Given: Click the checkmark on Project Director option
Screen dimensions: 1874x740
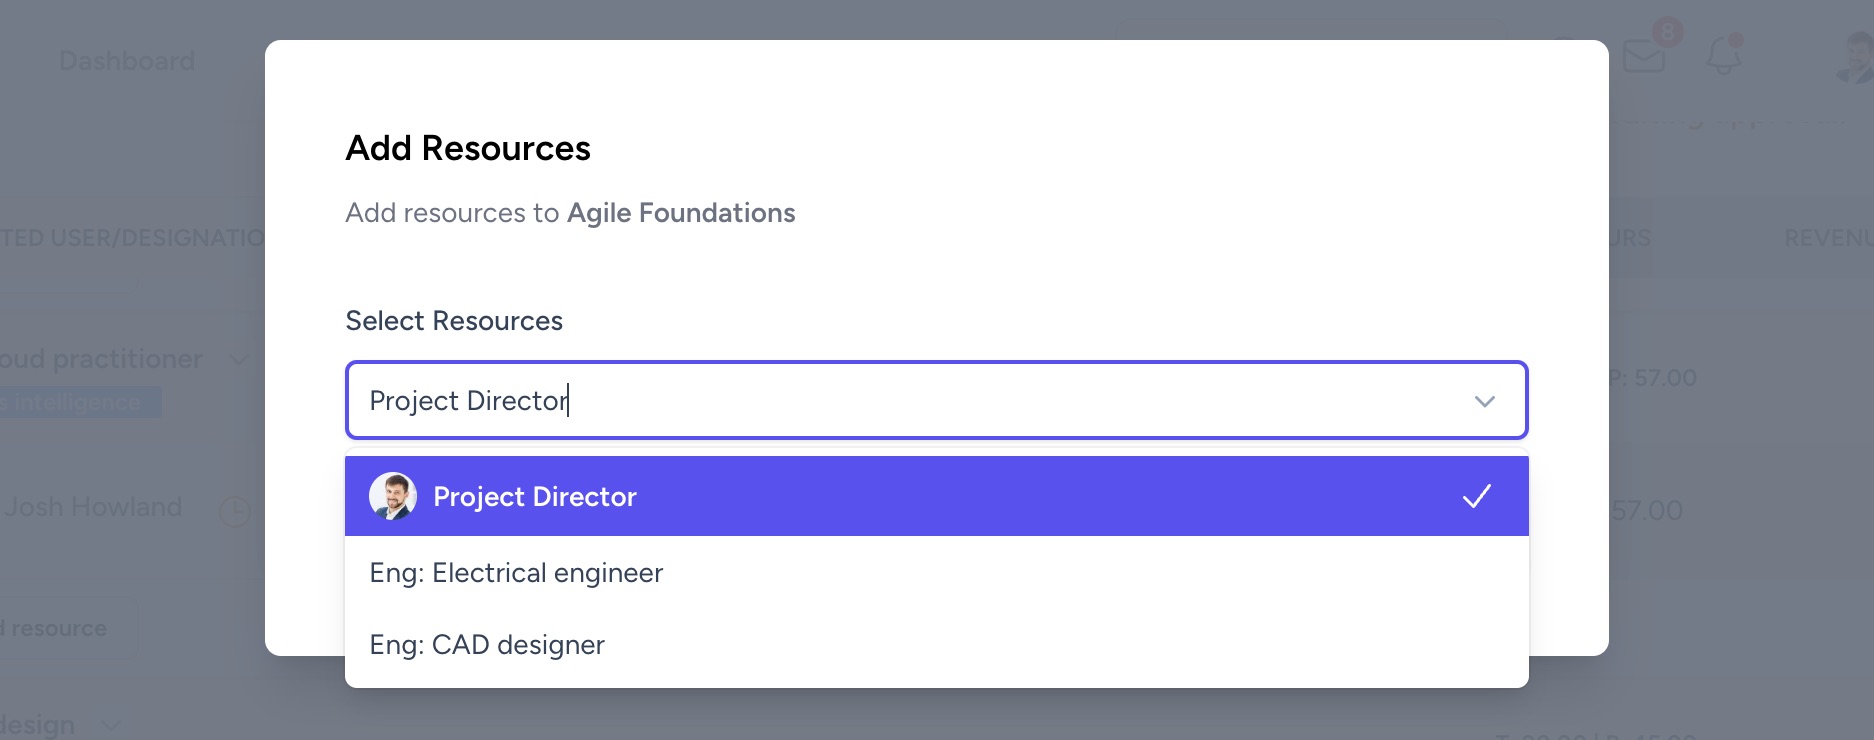Looking at the screenshot, I should [x=1477, y=497].
